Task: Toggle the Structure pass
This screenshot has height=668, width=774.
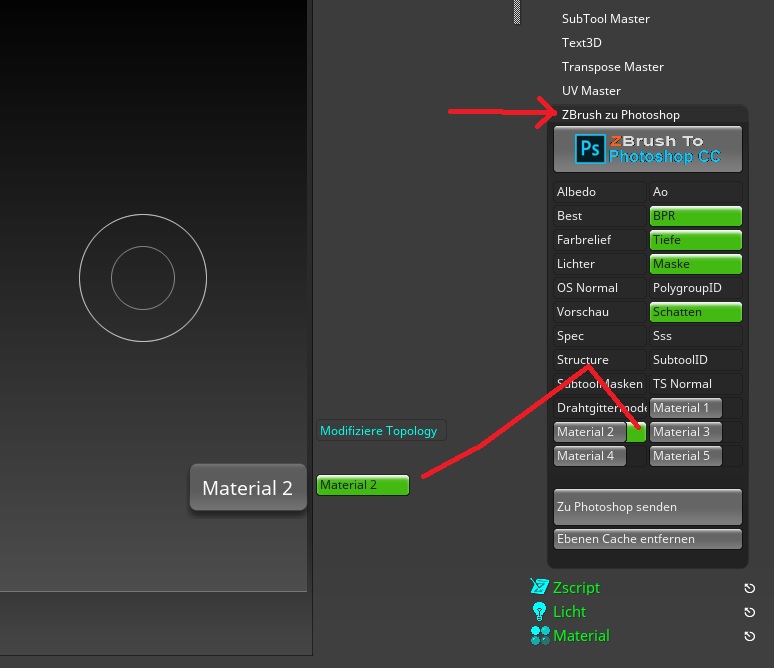Action: tap(599, 360)
